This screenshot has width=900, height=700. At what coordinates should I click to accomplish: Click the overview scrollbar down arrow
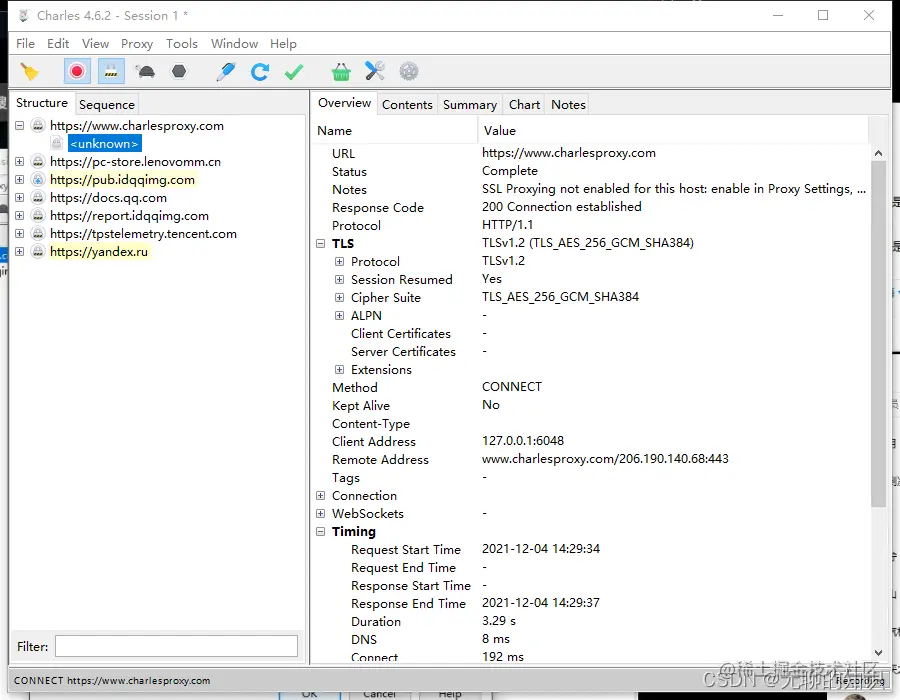click(x=878, y=652)
